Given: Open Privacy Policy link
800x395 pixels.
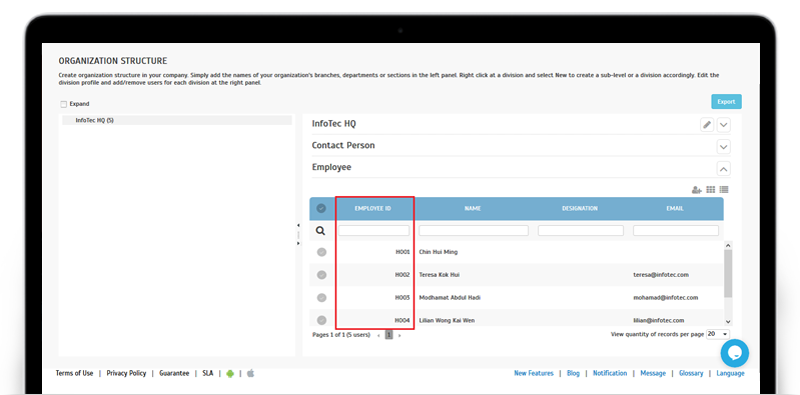Looking at the screenshot, I should (126, 373).
